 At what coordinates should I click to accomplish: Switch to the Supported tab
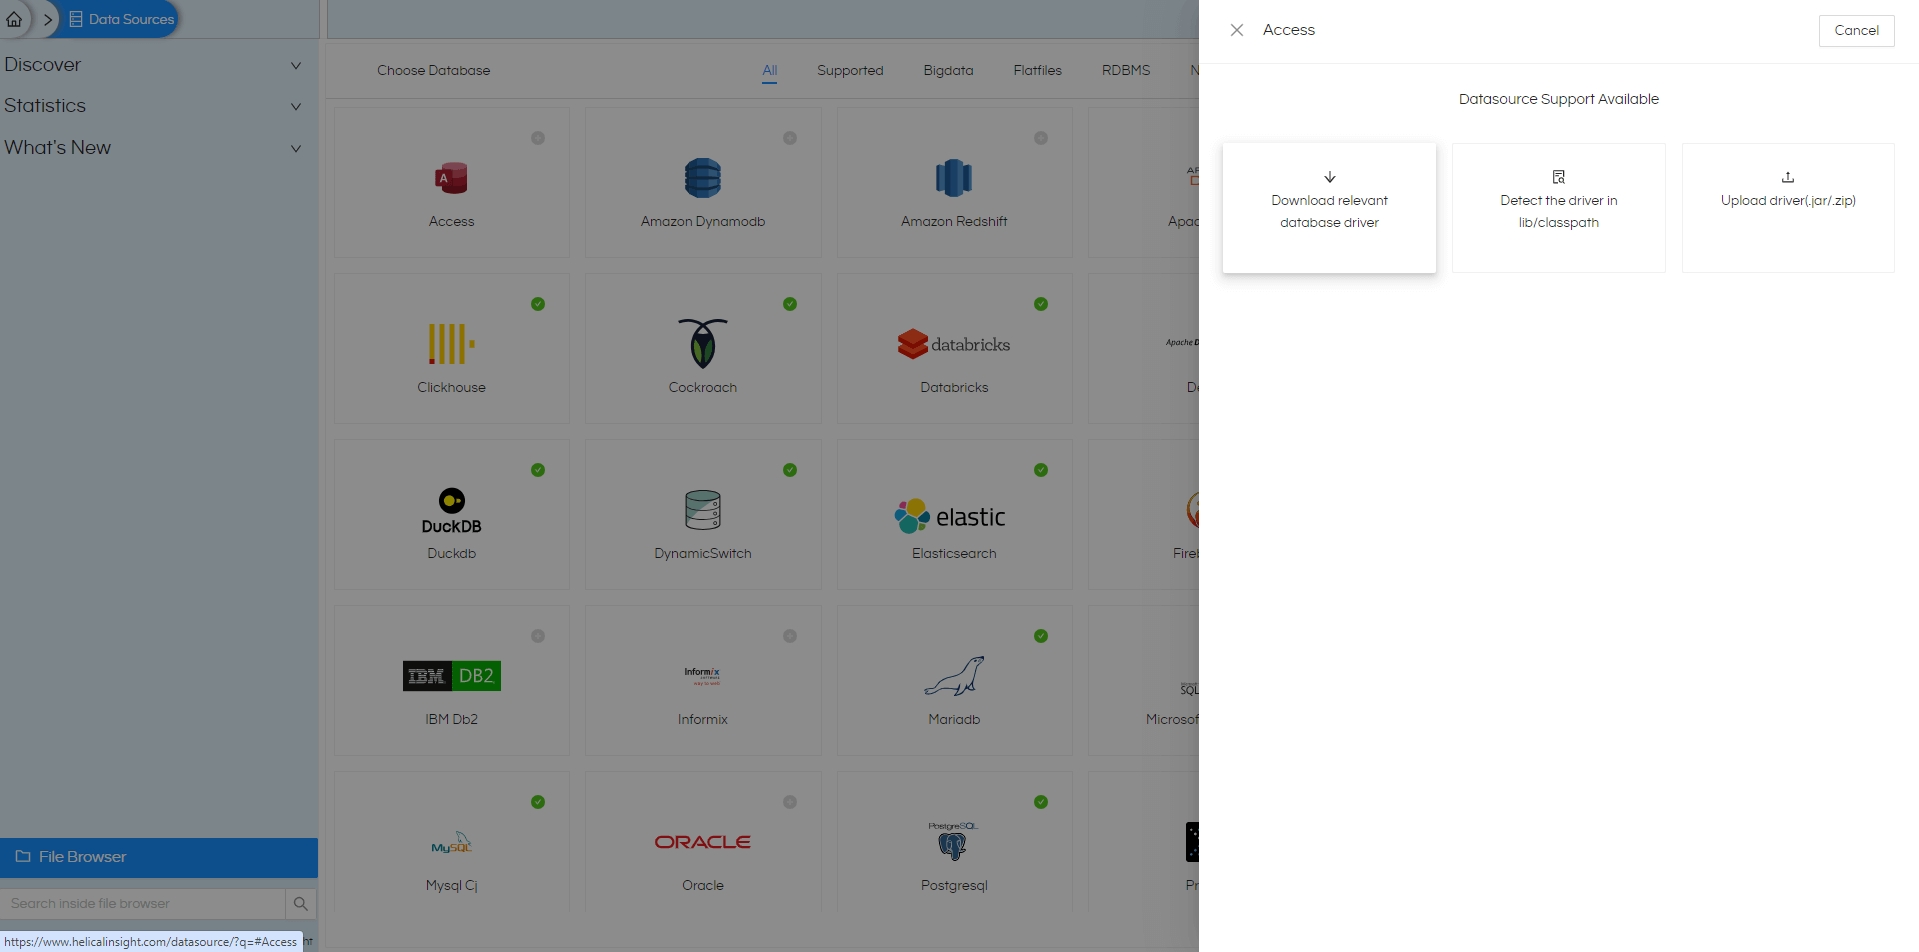pos(850,71)
